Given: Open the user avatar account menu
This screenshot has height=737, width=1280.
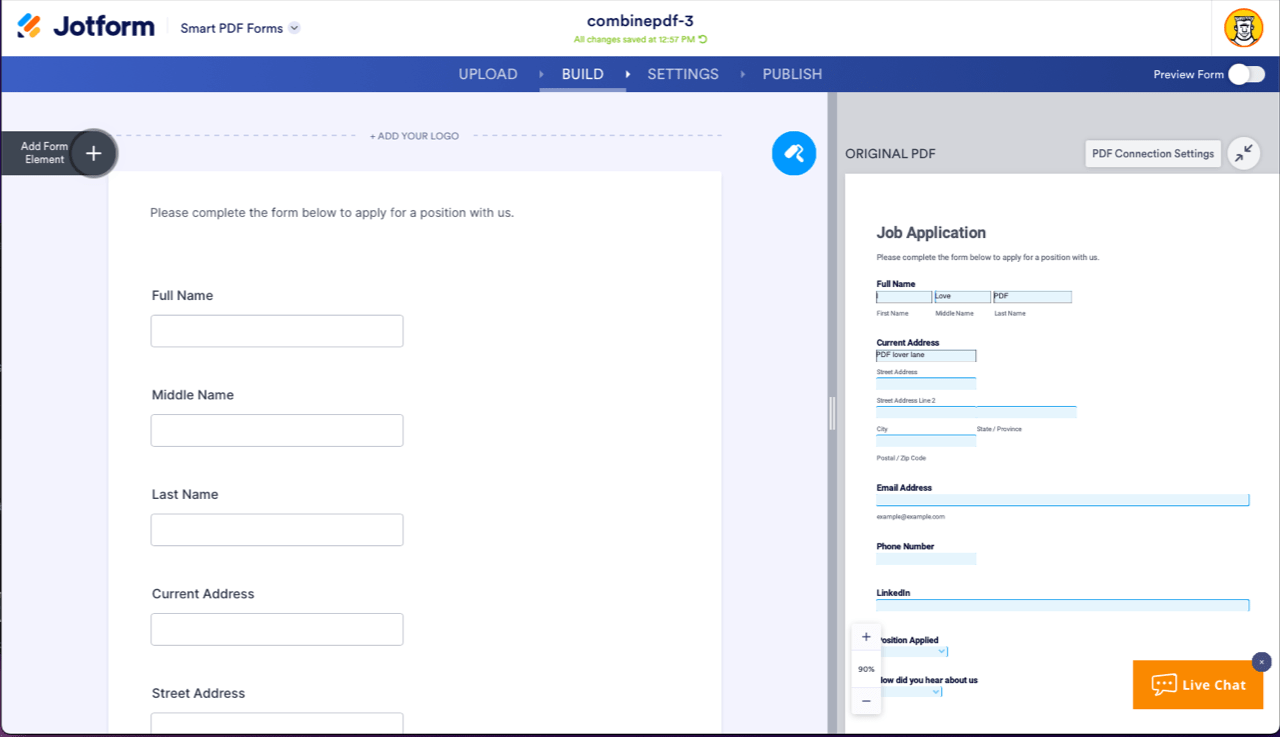Looking at the screenshot, I should pyautogui.click(x=1244, y=28).
